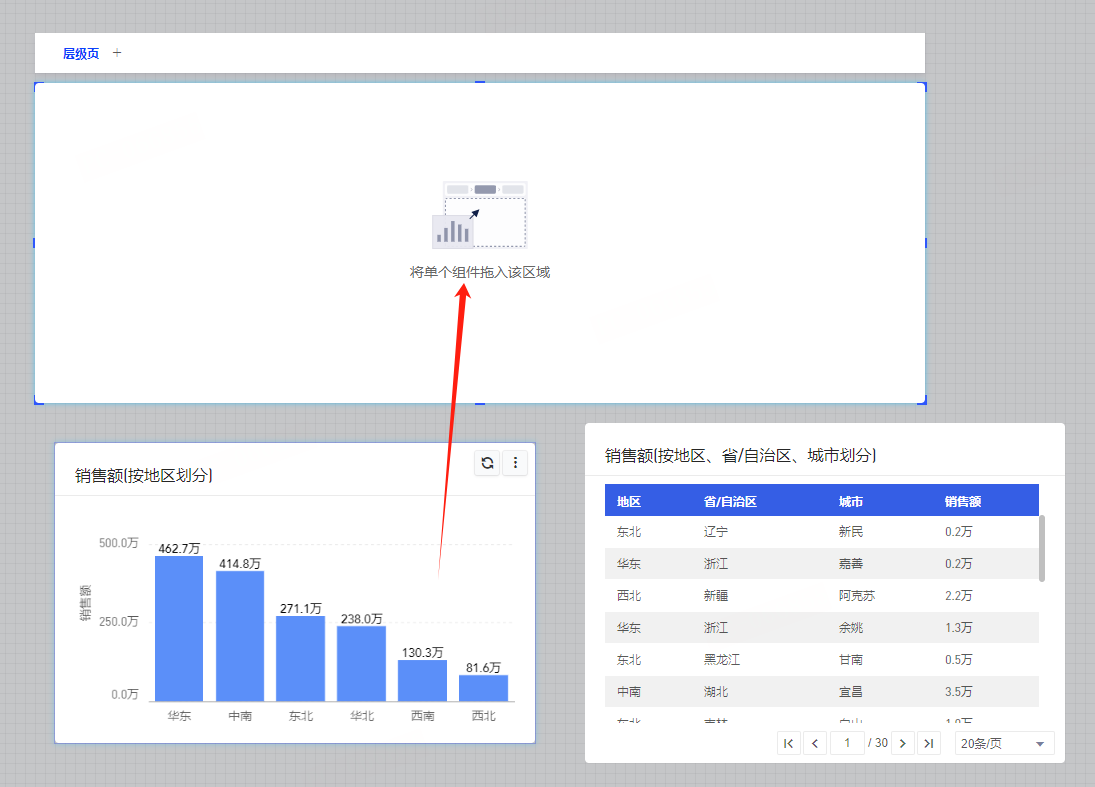Image resolution: width=1095 pixels, height=787 pixels.
Task: Switch to the 层级页 tab
Action: click(81, 54)
